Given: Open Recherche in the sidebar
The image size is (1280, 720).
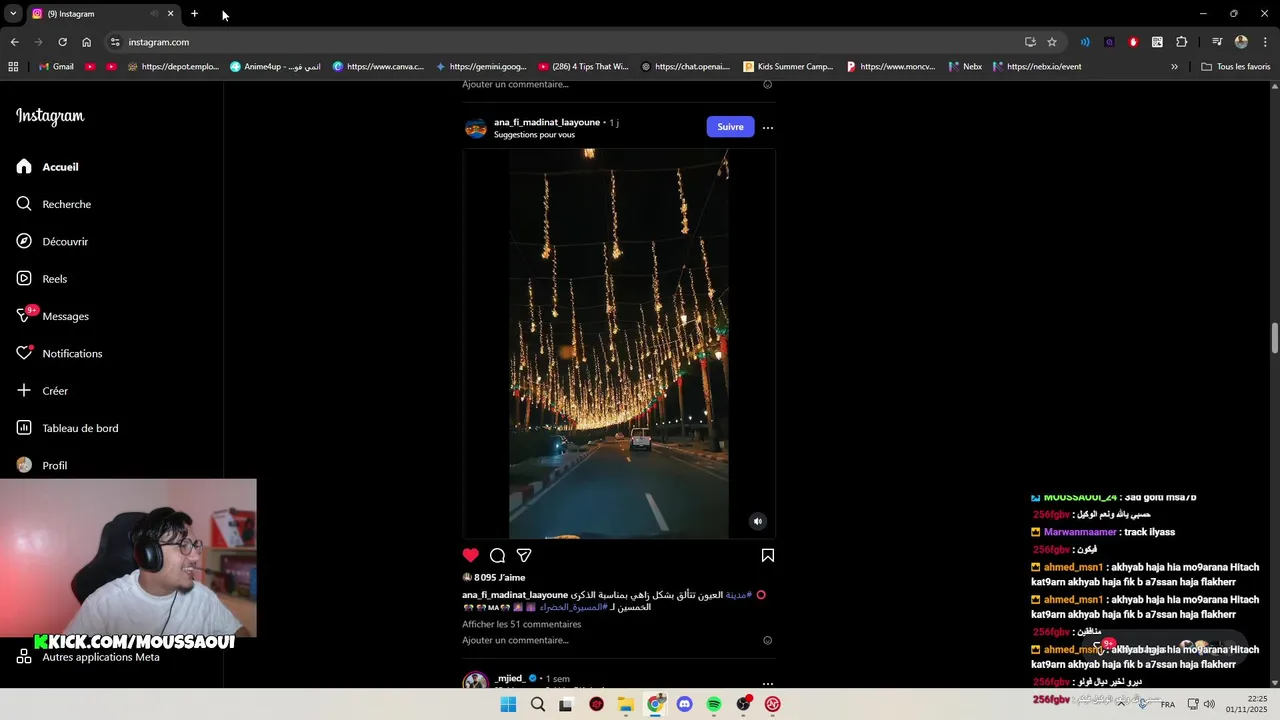Looking at the screenshot, I should tap(54, 204).
